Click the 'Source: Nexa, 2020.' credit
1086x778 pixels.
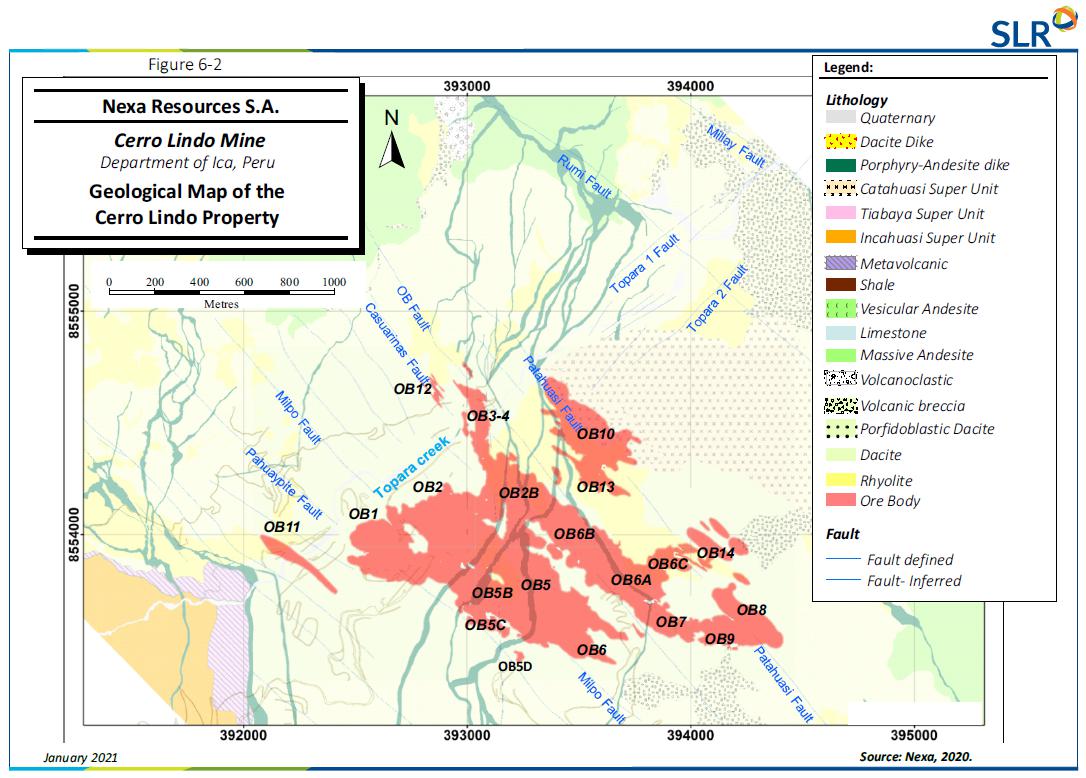(916, 757)
